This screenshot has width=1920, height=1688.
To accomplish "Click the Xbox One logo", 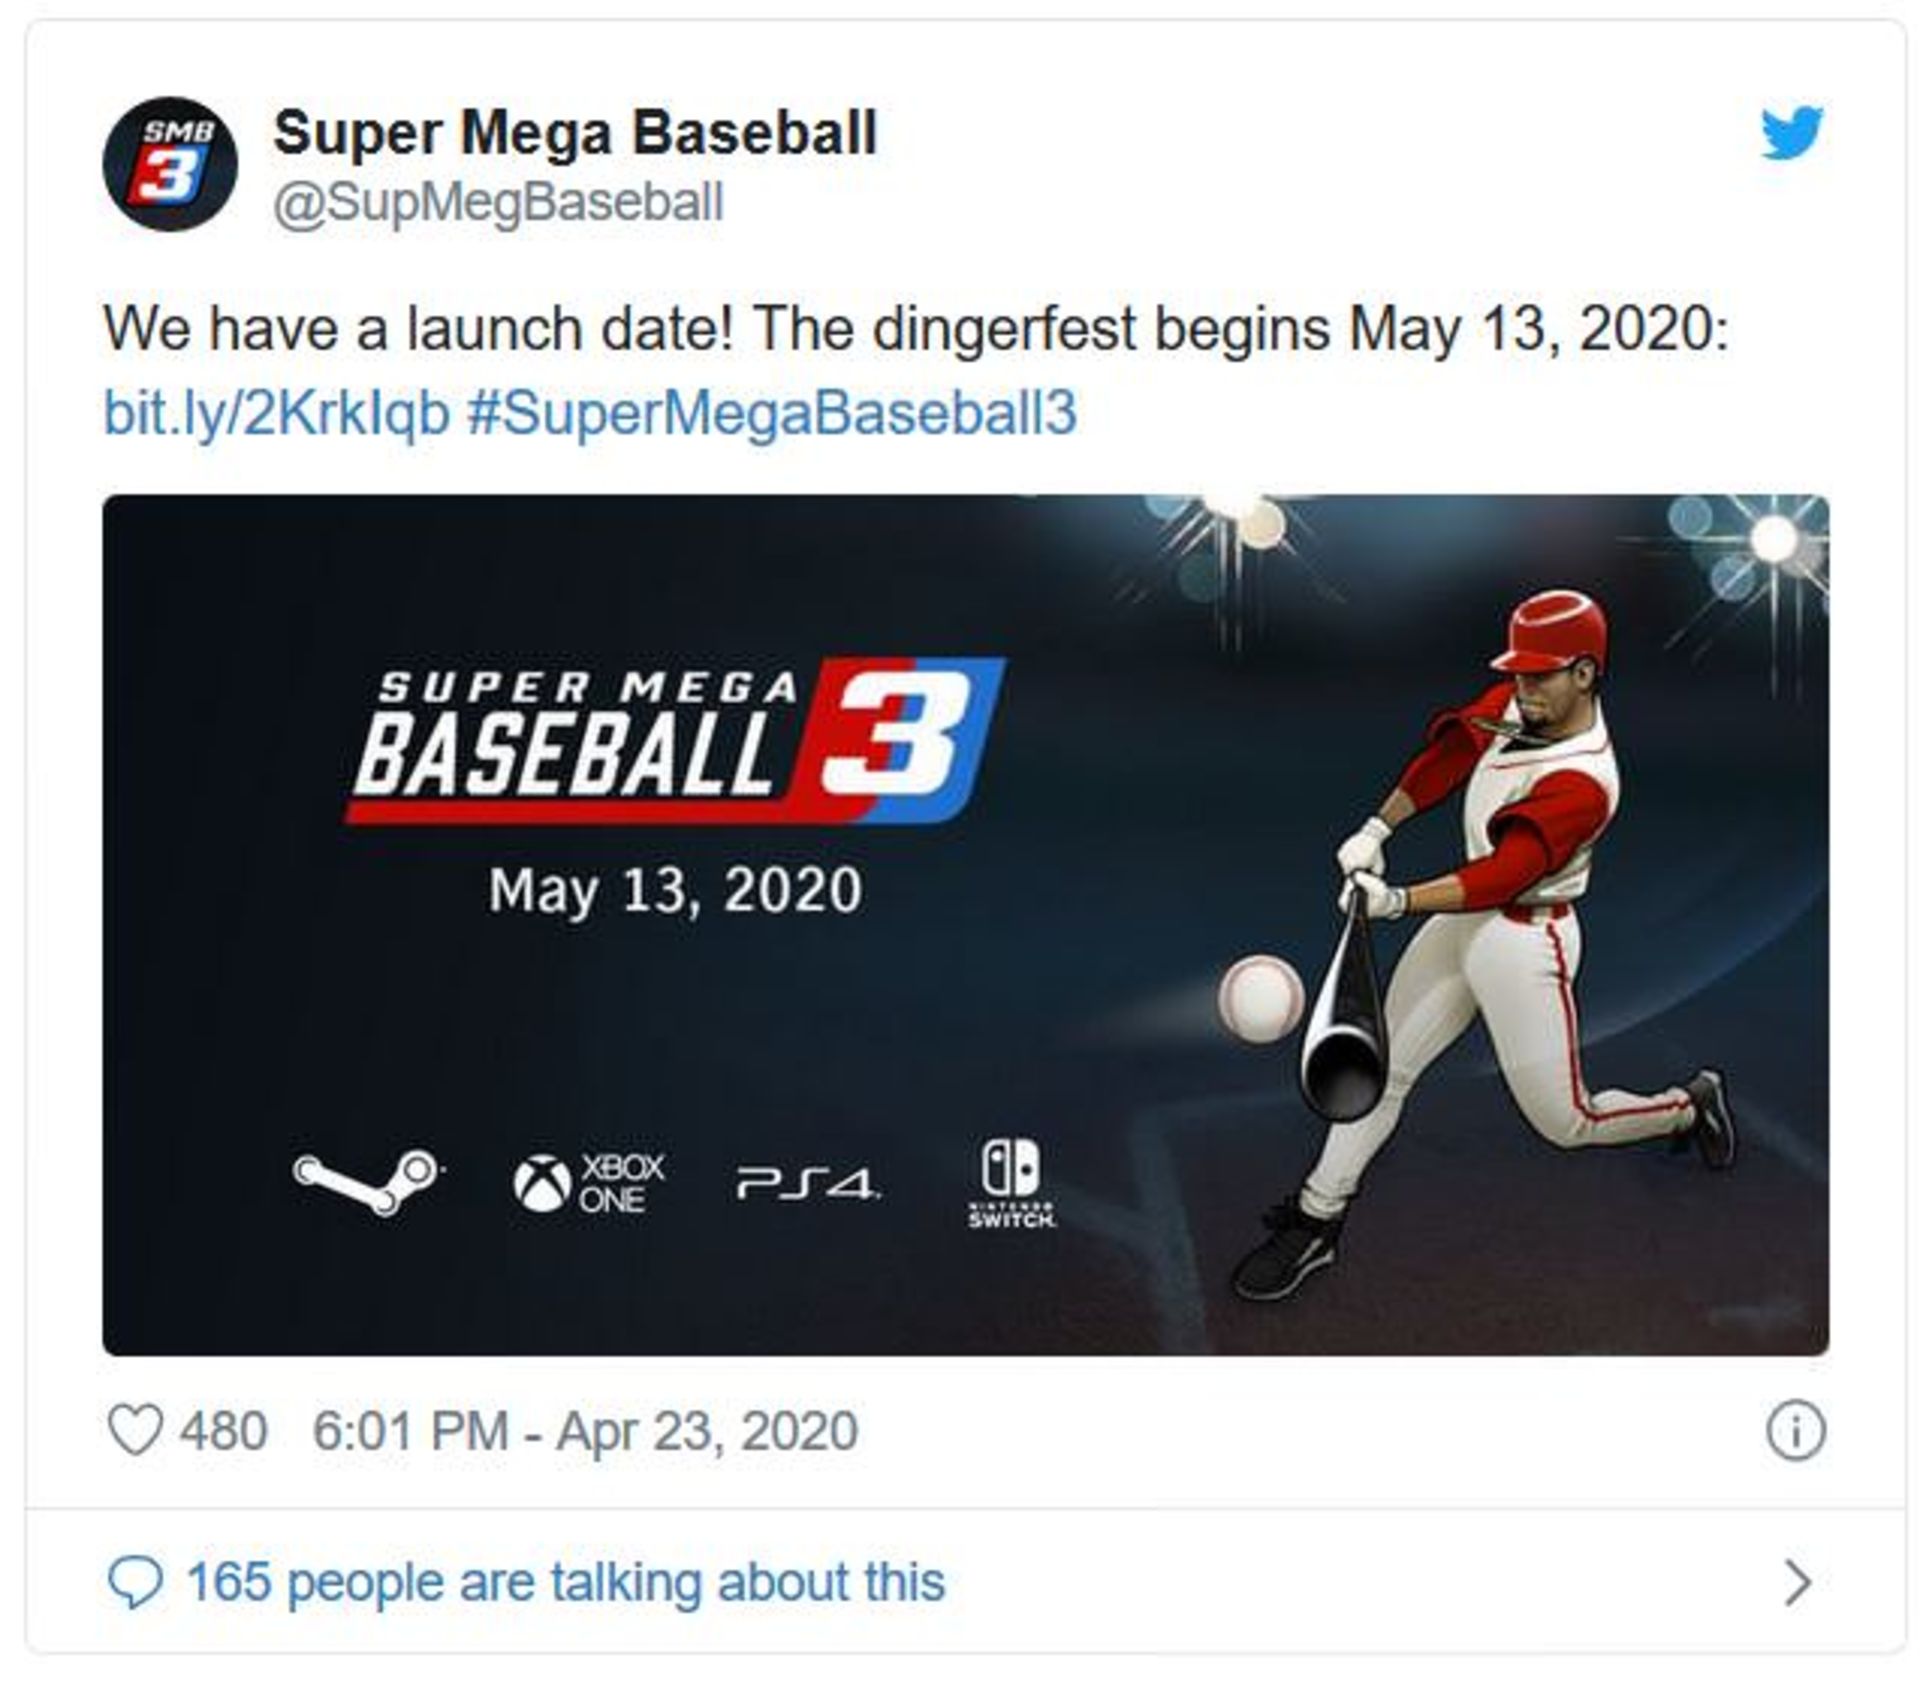I will tap(588, 1183).
